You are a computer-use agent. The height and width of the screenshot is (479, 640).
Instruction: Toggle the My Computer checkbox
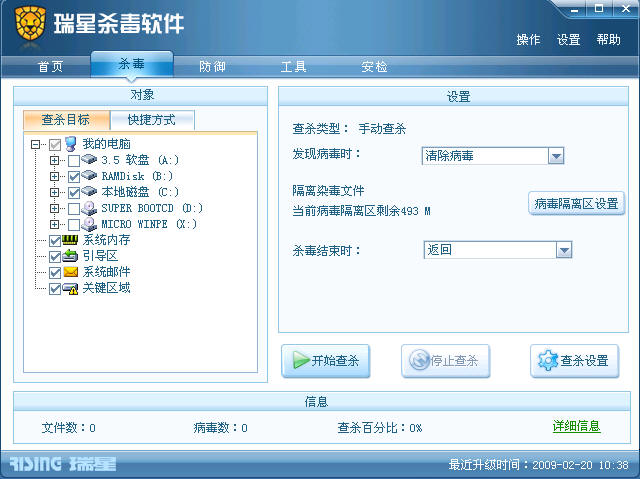[55, 144]
